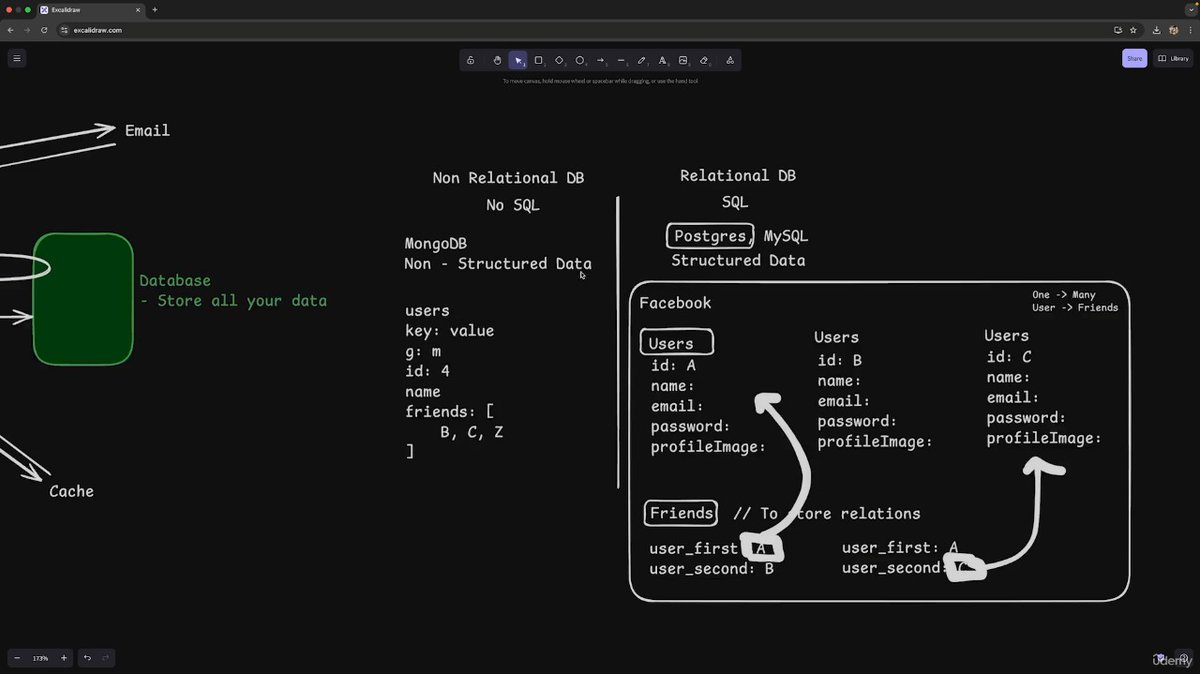Toggle the keep-tool-active lock icon
Screen dimensions: 1200x674
471,60
